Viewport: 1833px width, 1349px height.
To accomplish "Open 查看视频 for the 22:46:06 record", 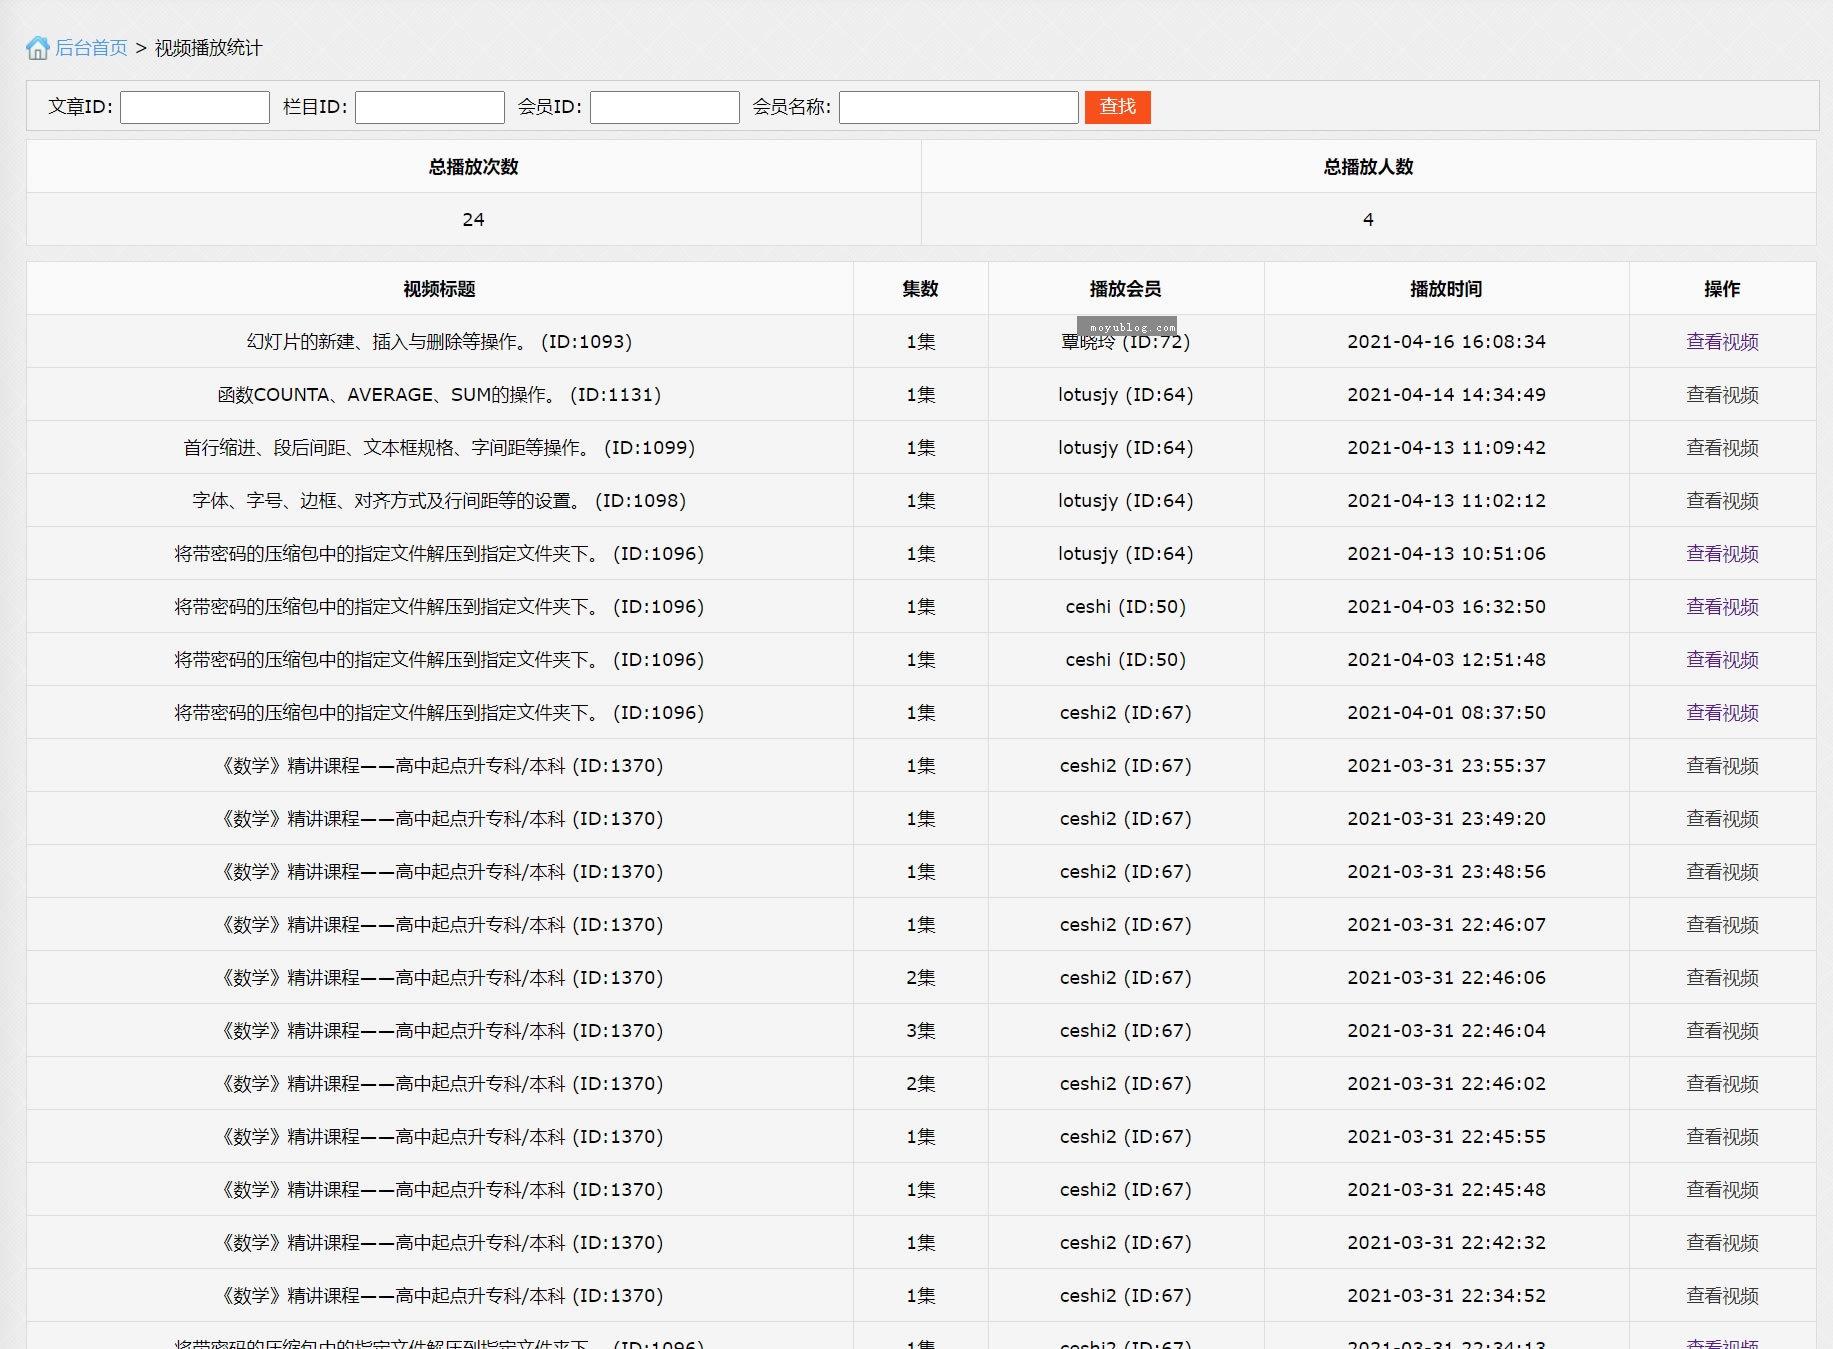I will coord(1722,978).
